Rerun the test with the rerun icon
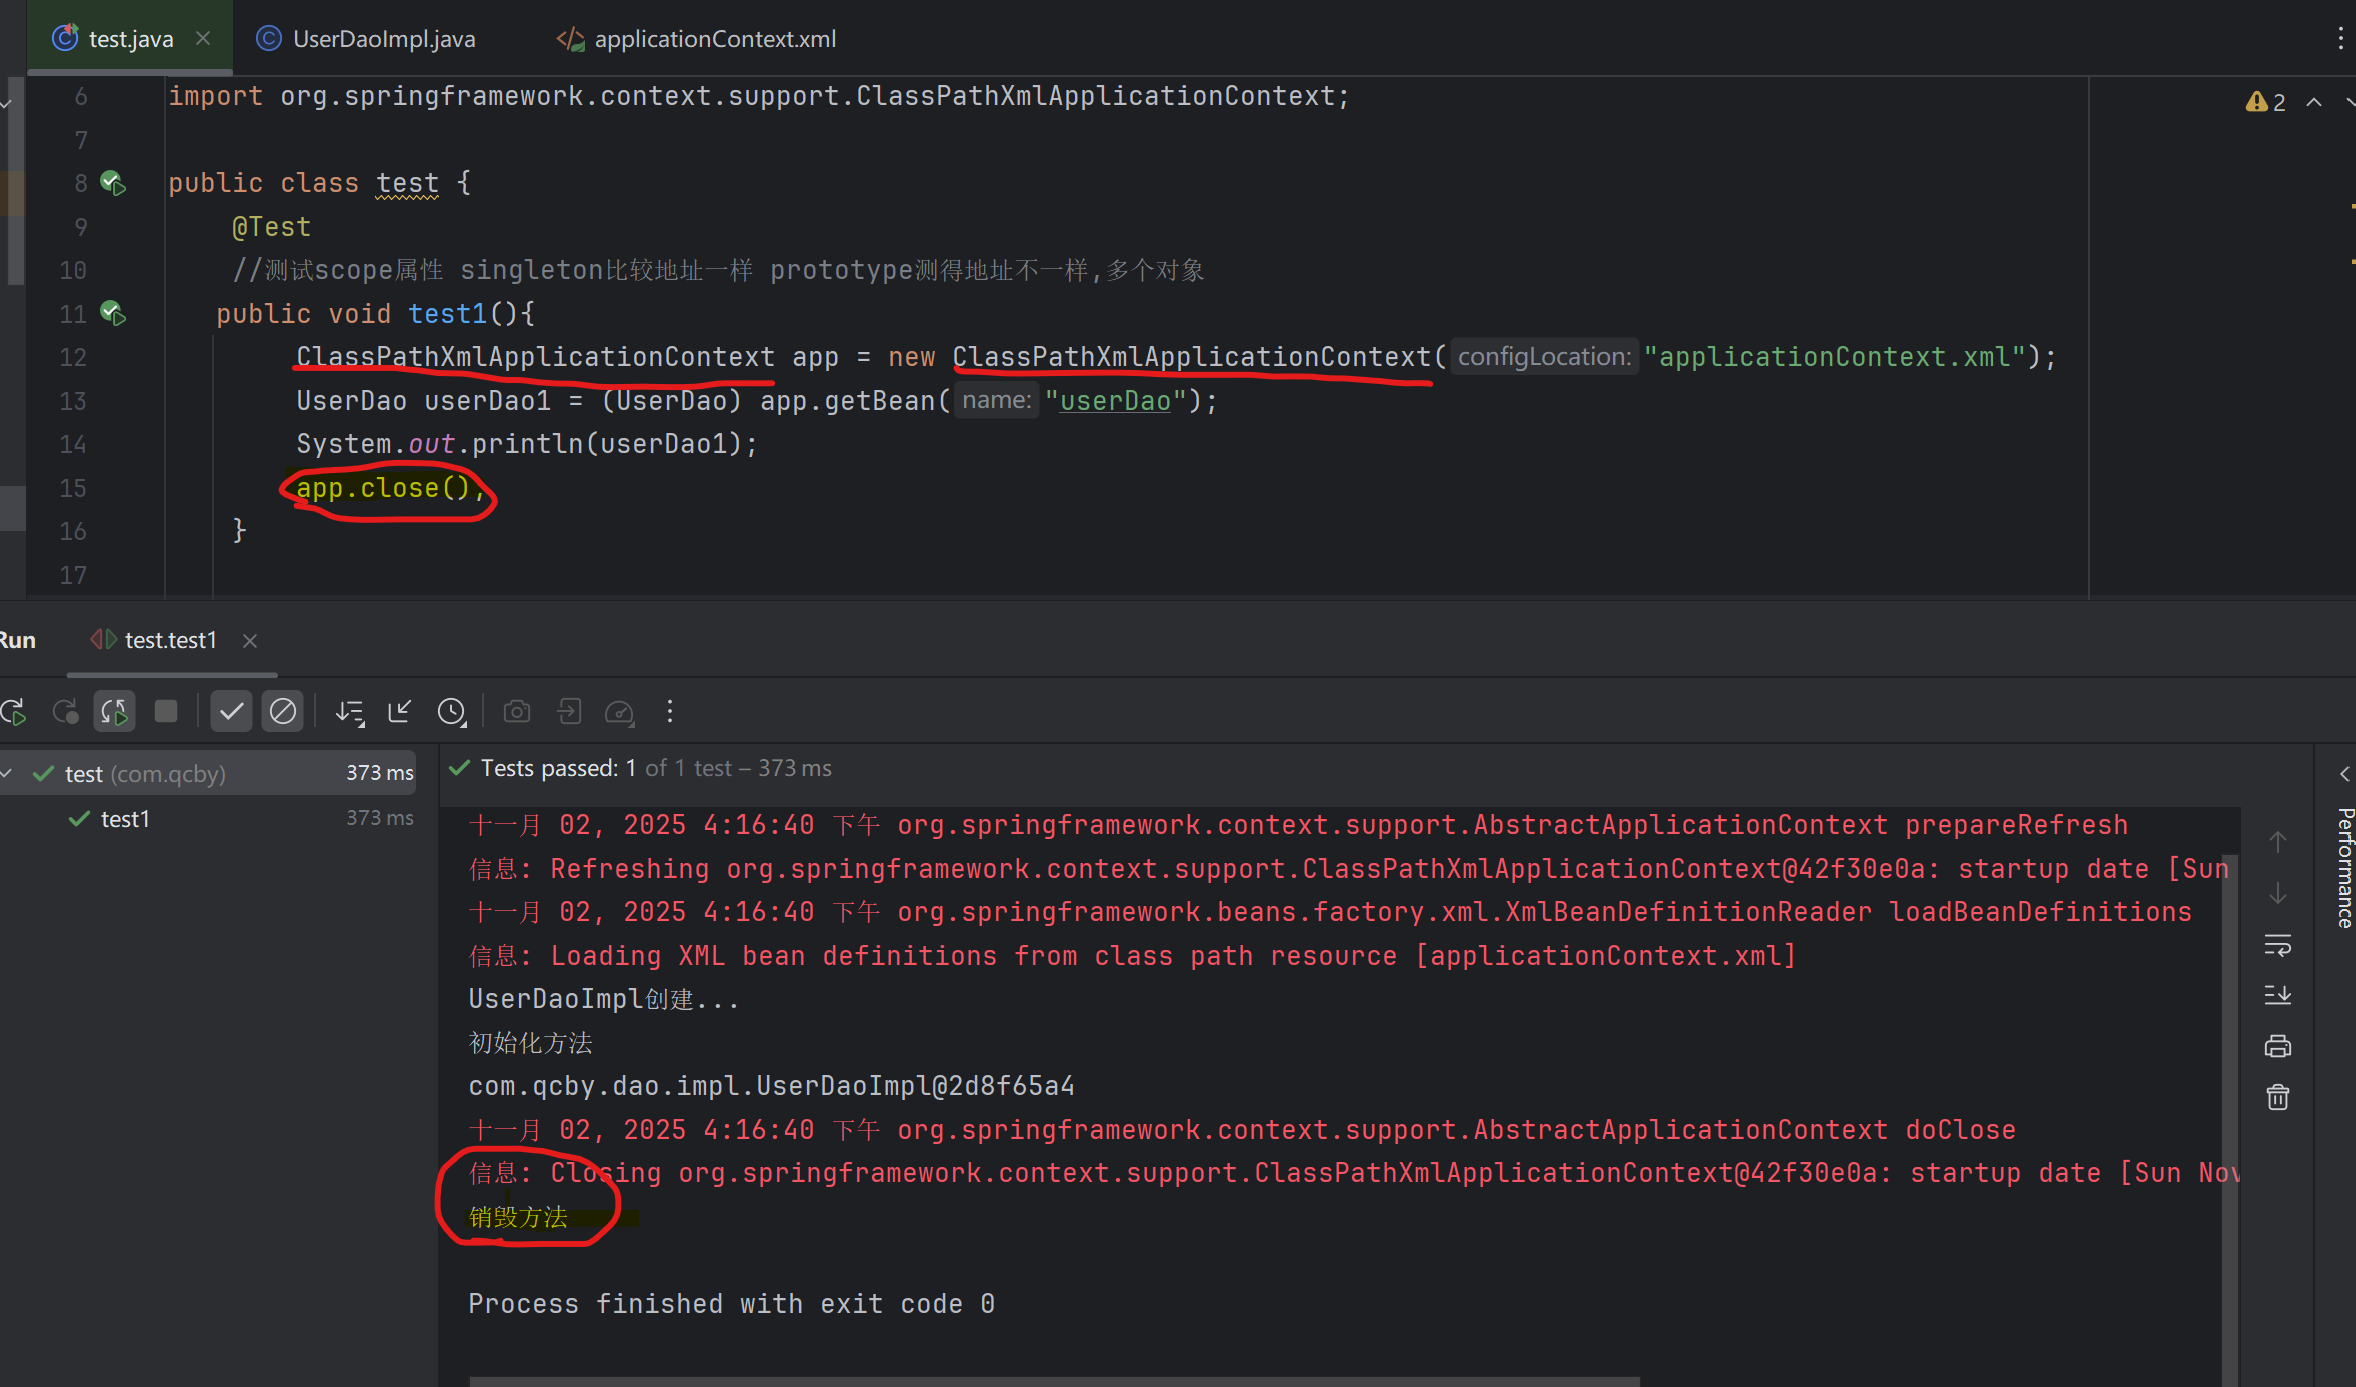Image resolution: width=2356 pixels, height=1387 pixels. [x=14, y=712]
